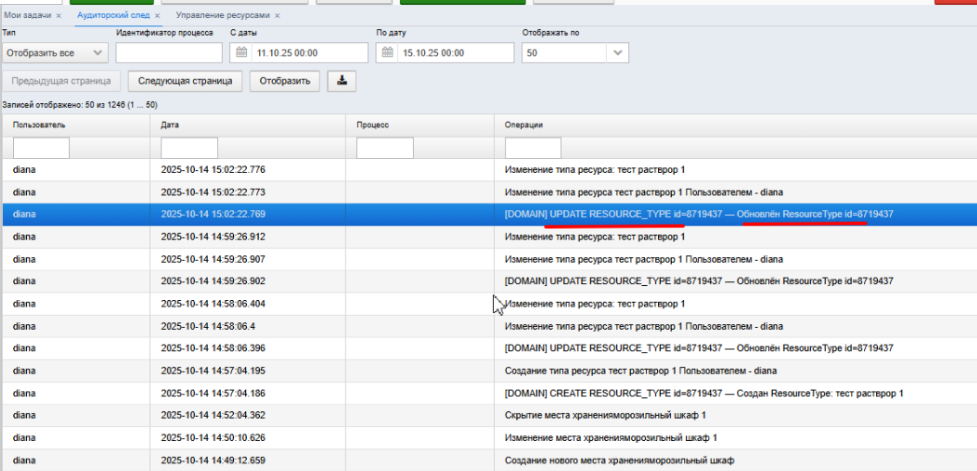Viewport: 977px width, 471px height.
Task: Go to Следующая страница
Action: (185, 81)
